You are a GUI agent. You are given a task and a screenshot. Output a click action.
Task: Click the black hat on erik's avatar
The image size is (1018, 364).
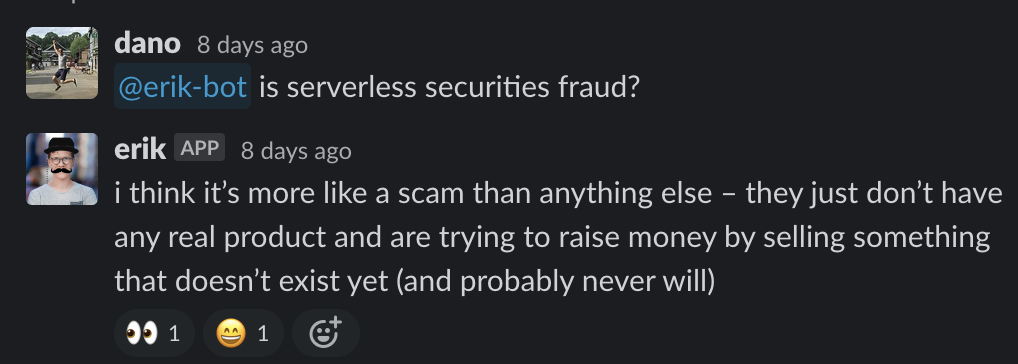point(61,146)
